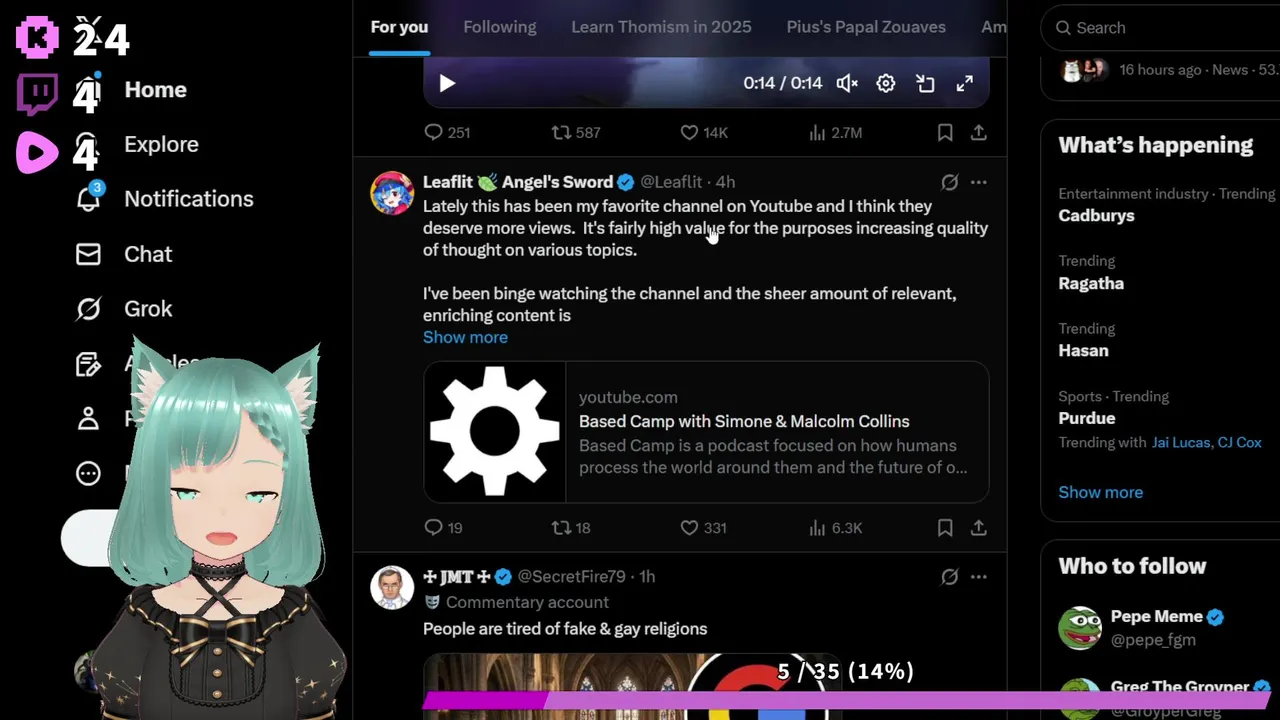Open more options on the JMT post
1280x720 pixels.
coord(979,576)
